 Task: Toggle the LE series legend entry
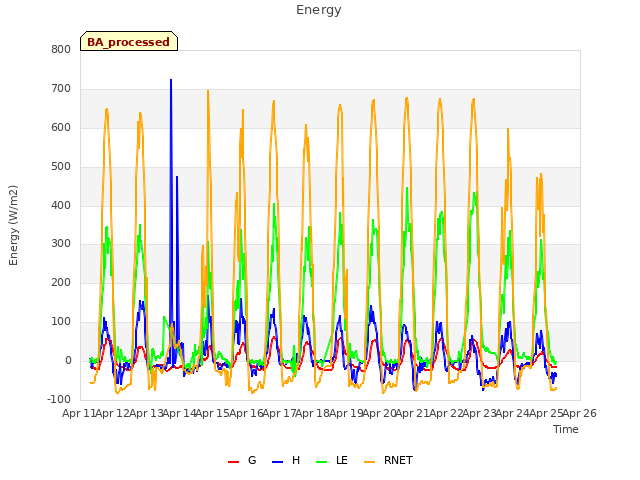(x=332, y=460)
